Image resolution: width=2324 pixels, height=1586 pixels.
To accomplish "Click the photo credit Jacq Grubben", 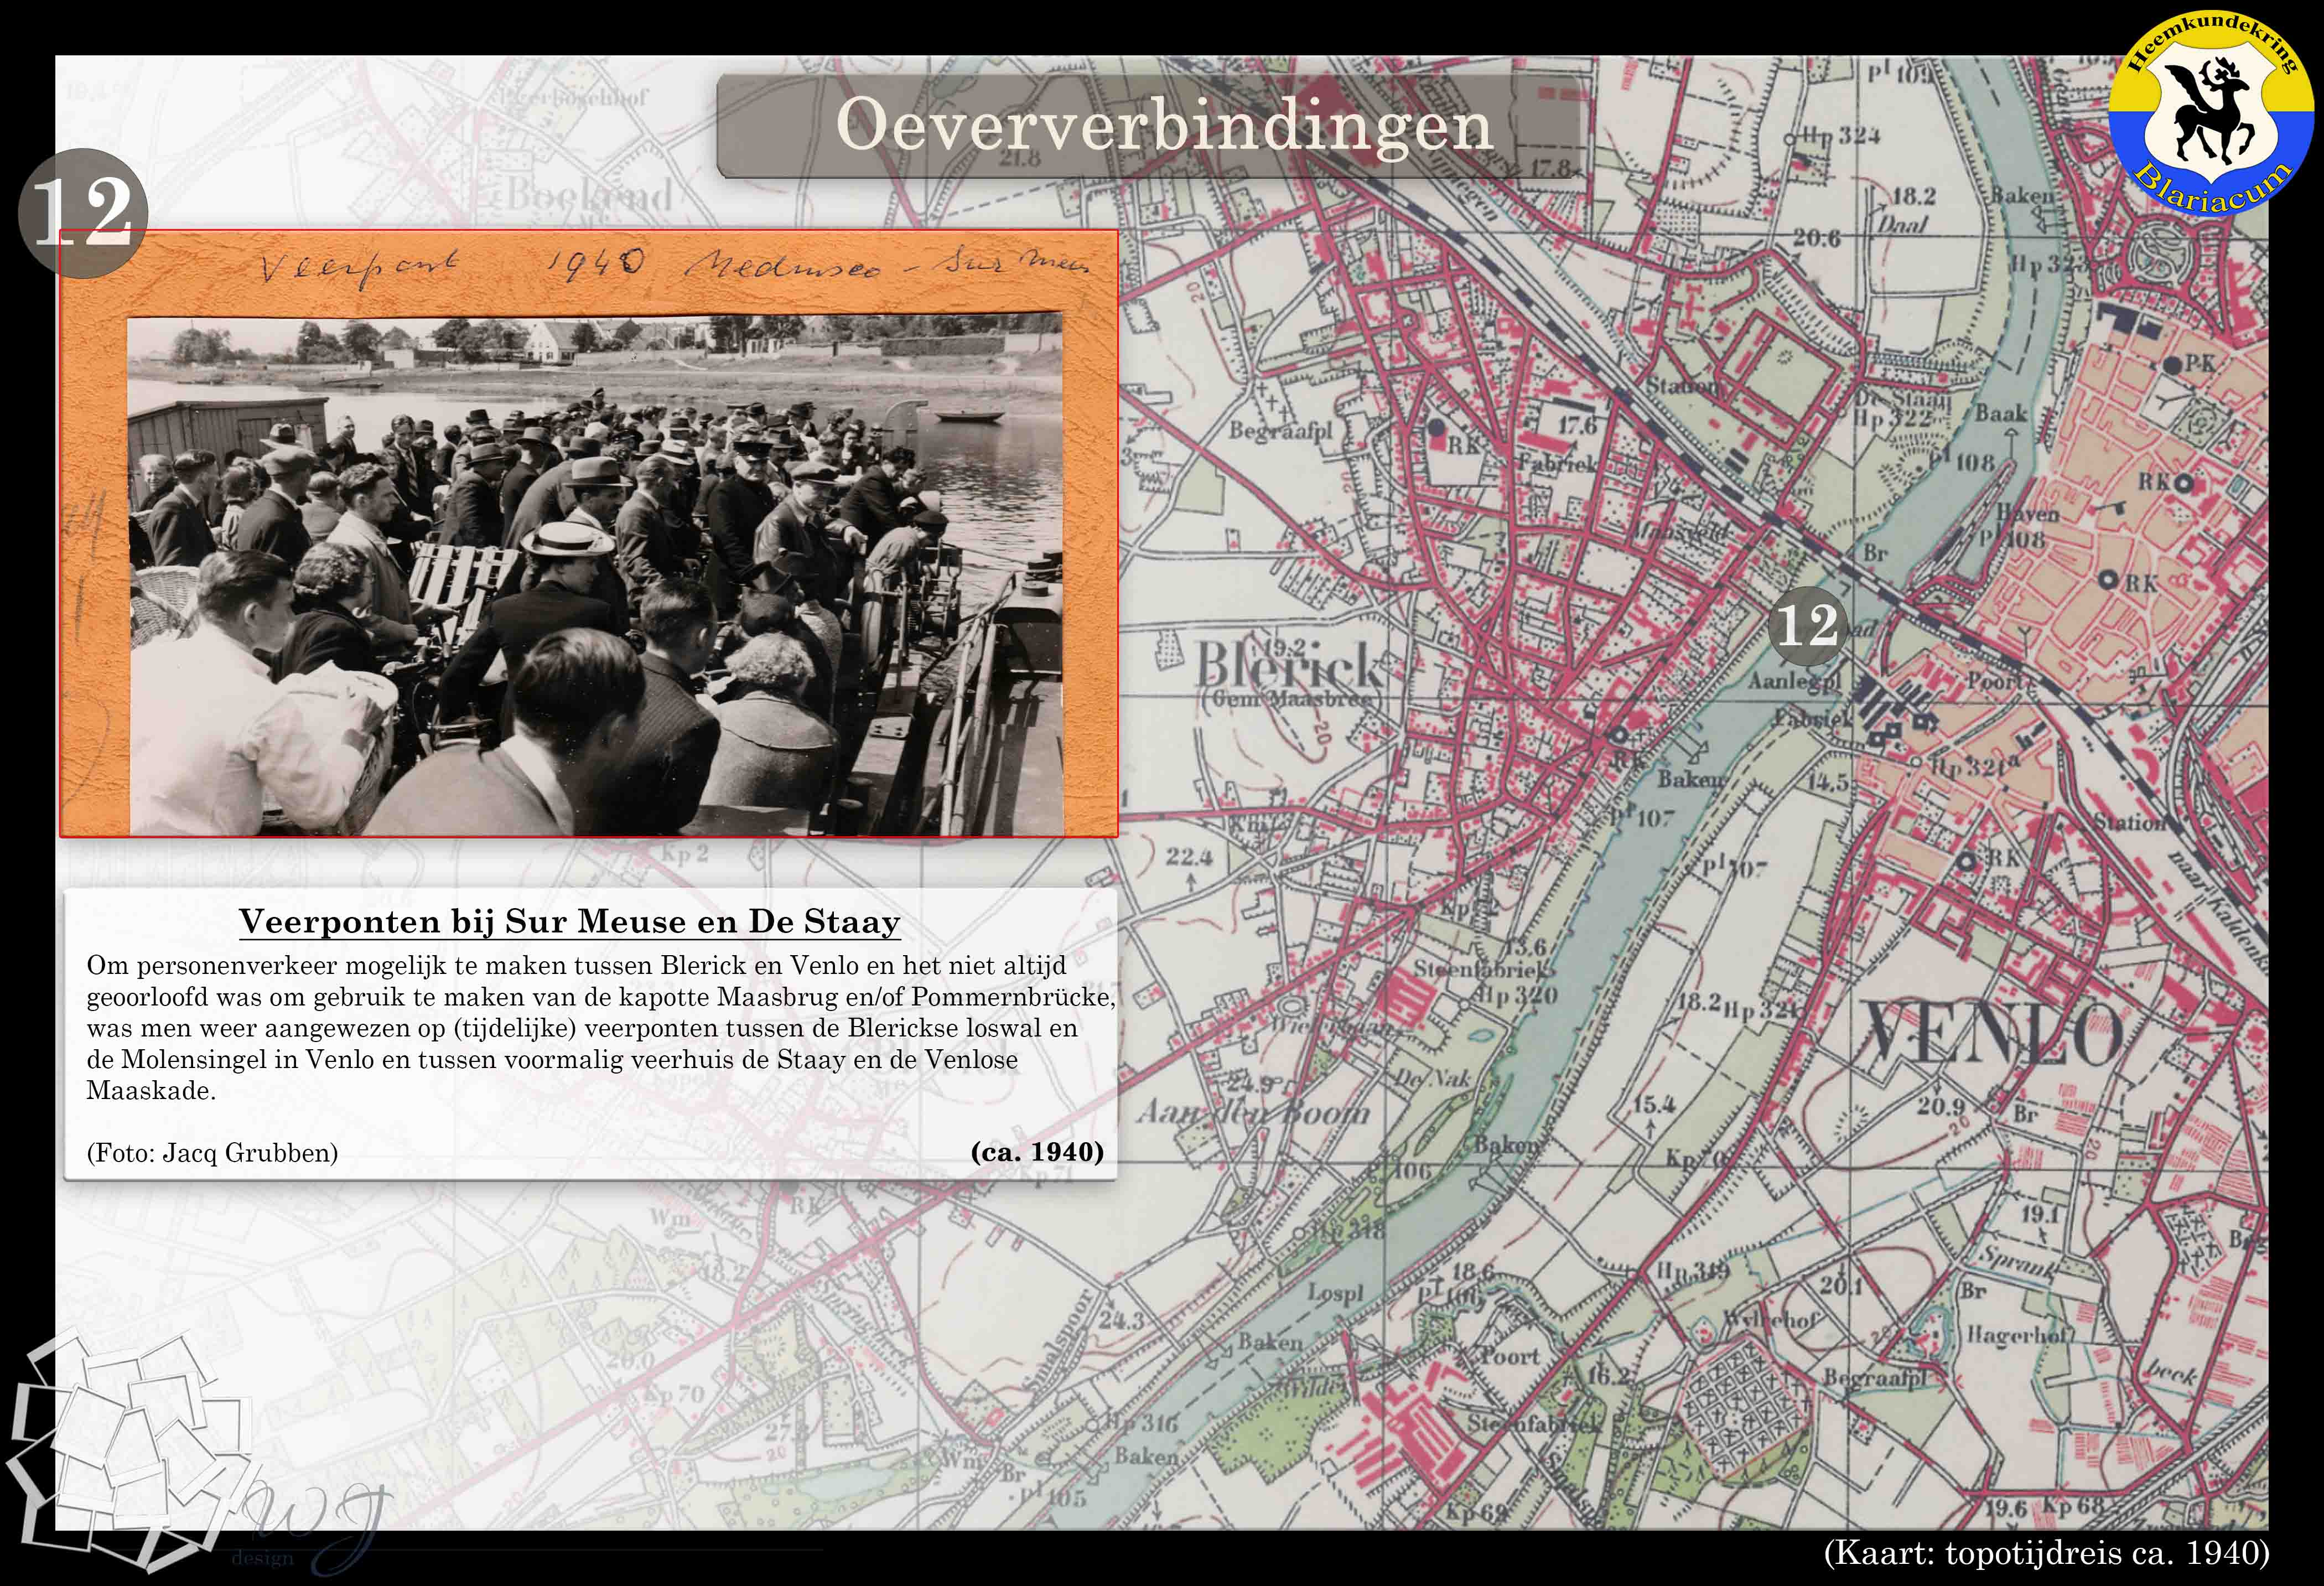I will [213, 1153].
